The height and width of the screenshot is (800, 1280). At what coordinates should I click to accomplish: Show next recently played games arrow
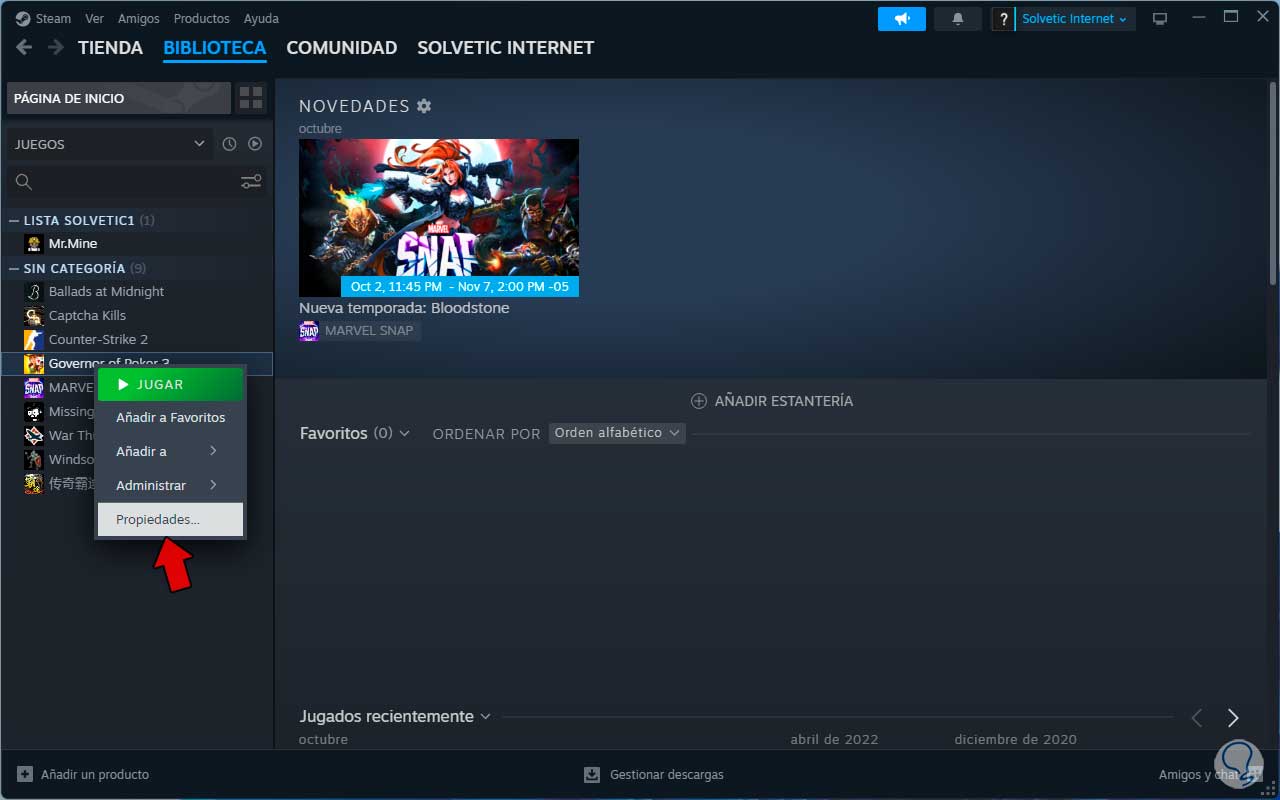[1233, 717]
